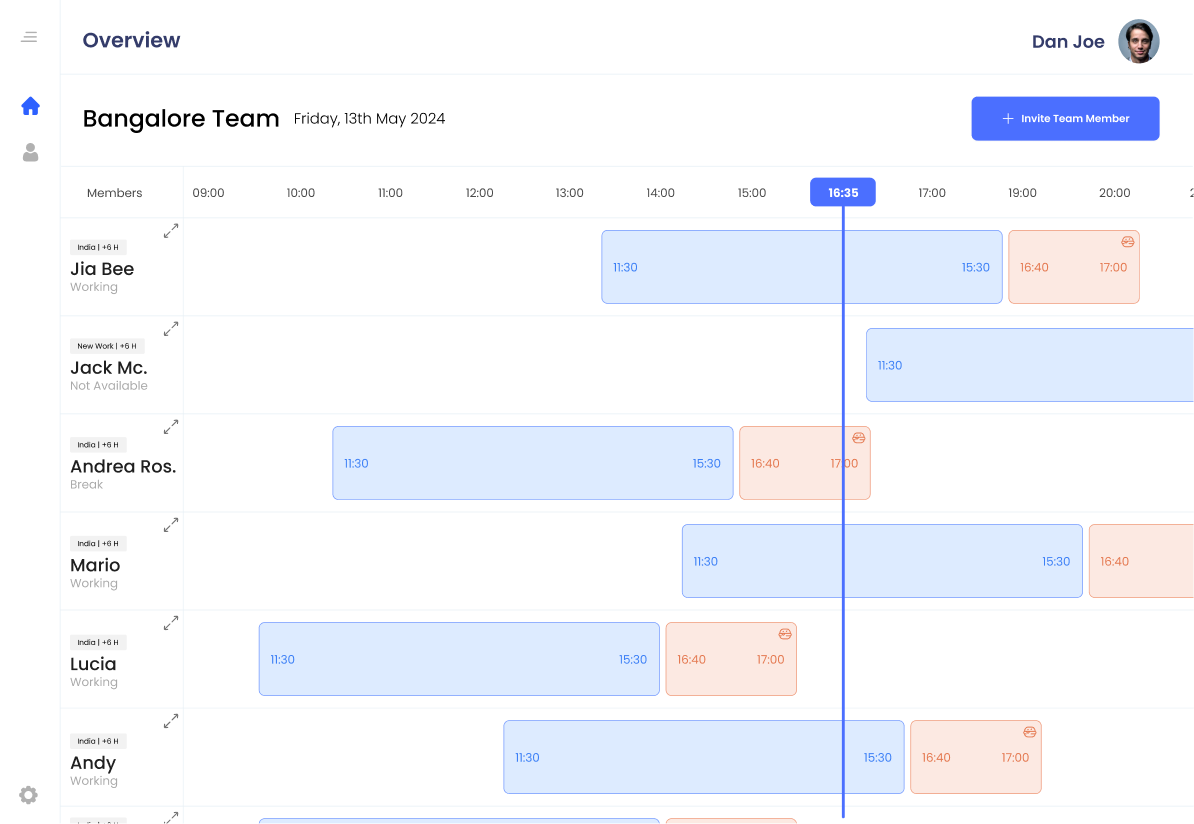Open the settings gear icon
Screen dimensions: 1194x824
pos(29,795)
